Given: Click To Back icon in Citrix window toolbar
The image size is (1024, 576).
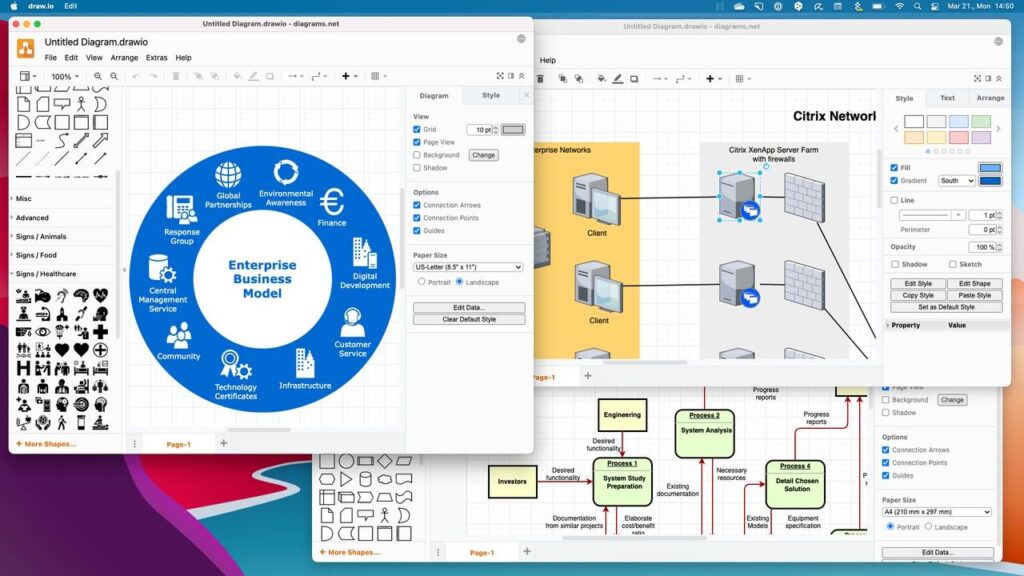Looking at the screenshot, I should (x=579, y=79).
